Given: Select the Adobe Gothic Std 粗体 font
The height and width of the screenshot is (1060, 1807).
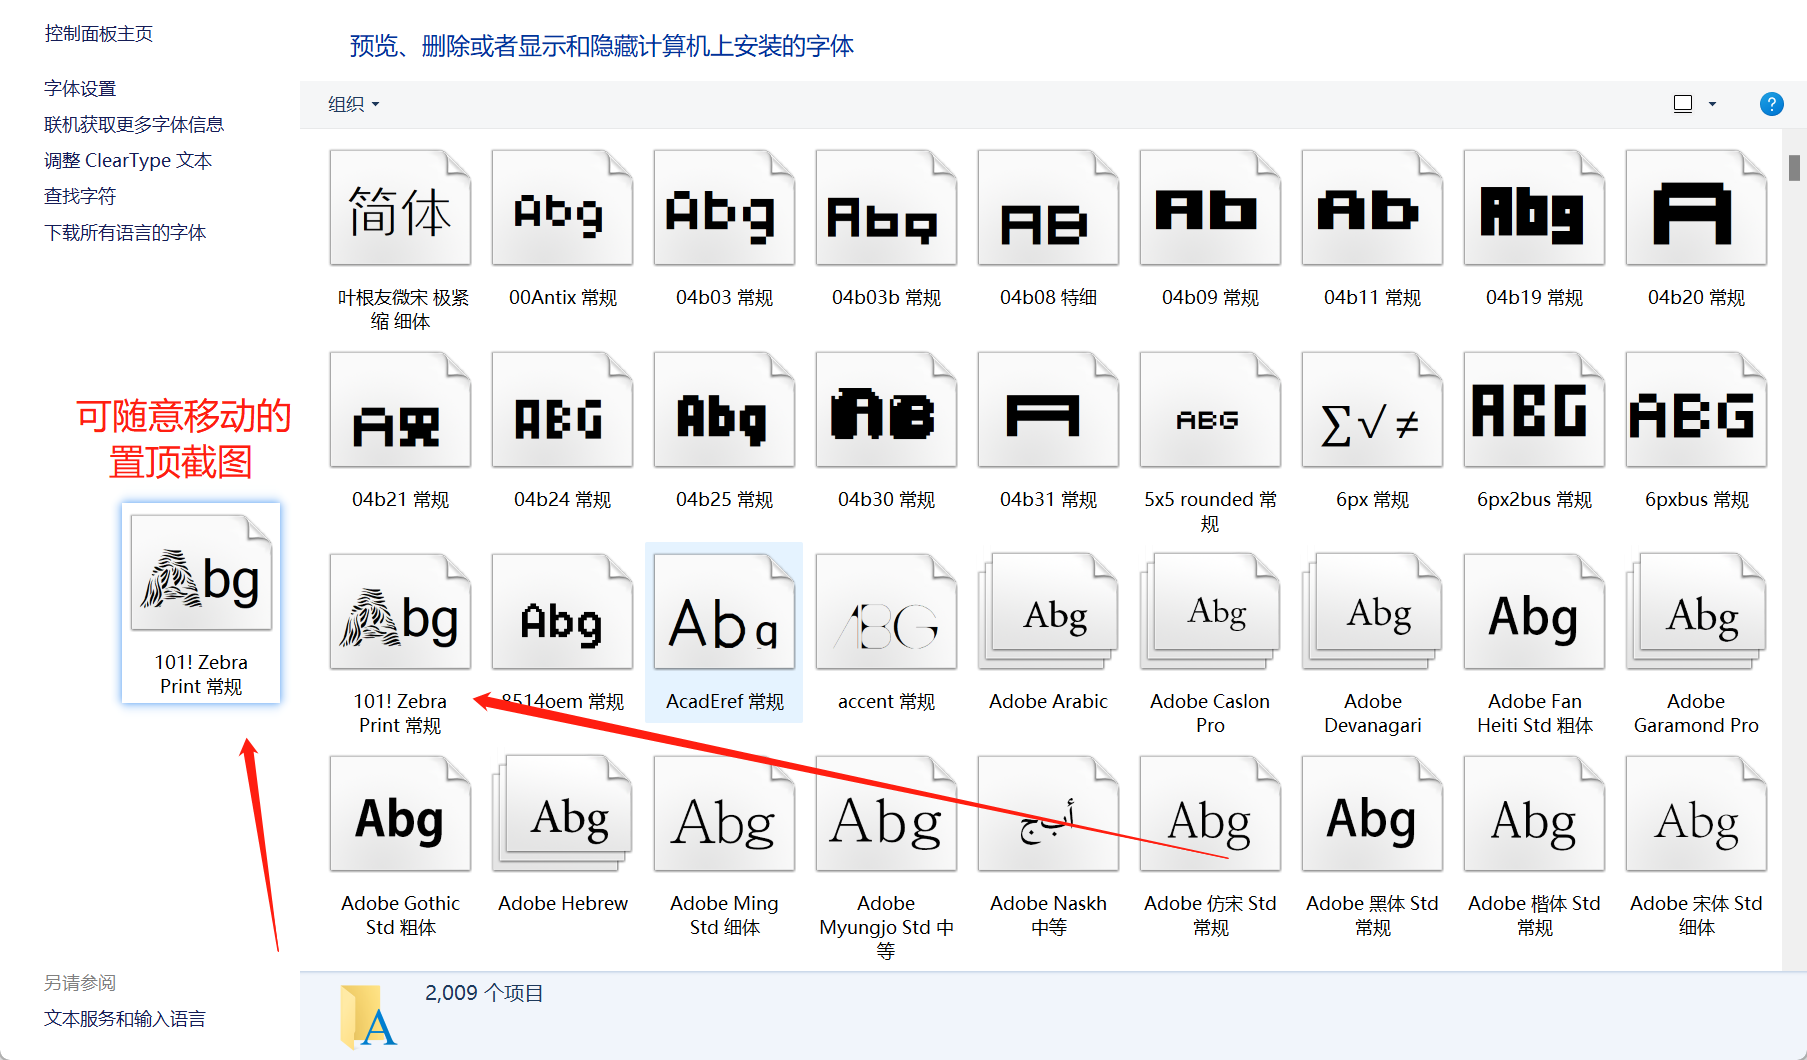Looking at the screenshot, I should click(400, 814).
